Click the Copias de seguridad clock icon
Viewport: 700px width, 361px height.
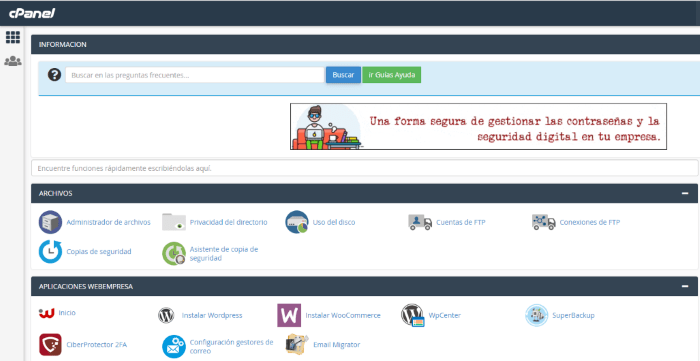click(50, 252)
